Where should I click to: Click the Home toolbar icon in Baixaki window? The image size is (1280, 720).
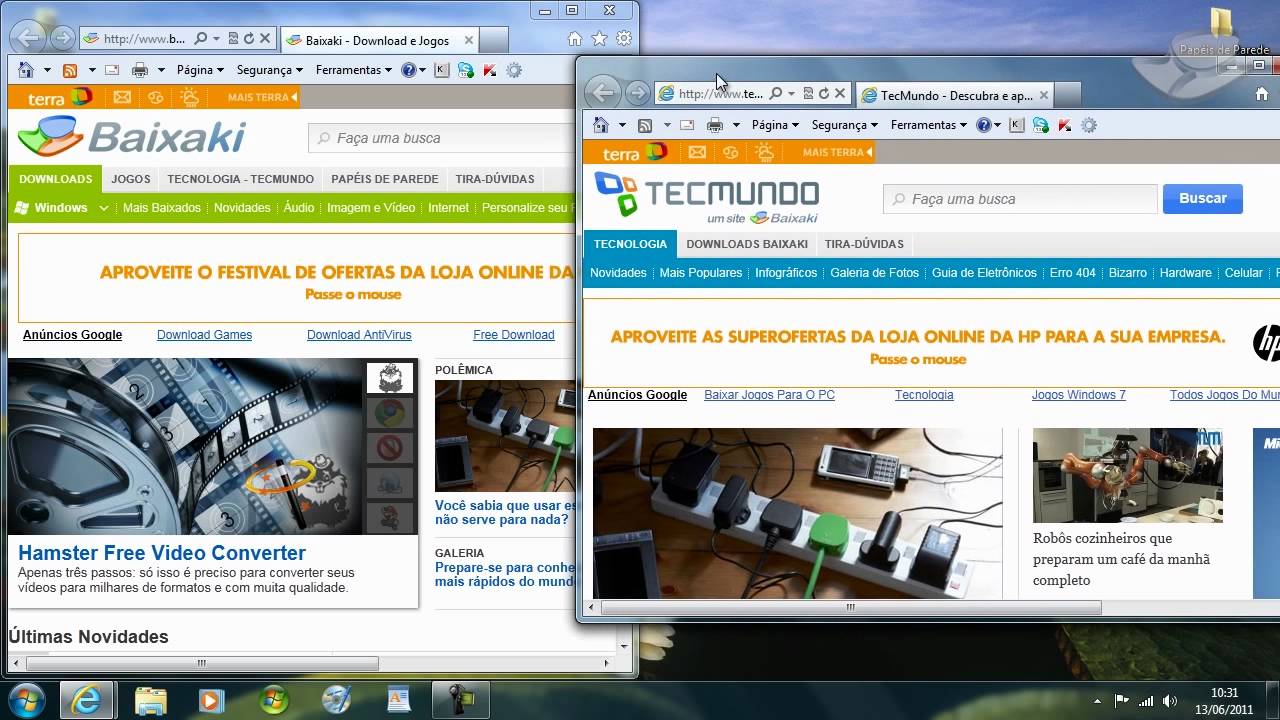pyautogui.click(x=26, y=70)
